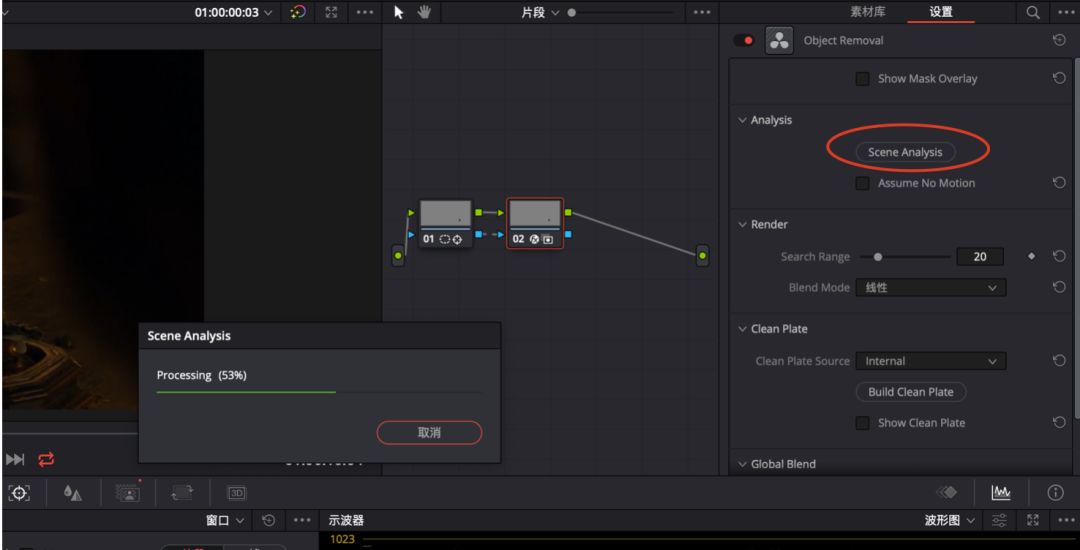Open node editor three-dot options menu
Screen dimensions: 1080x550
[701, 12]
